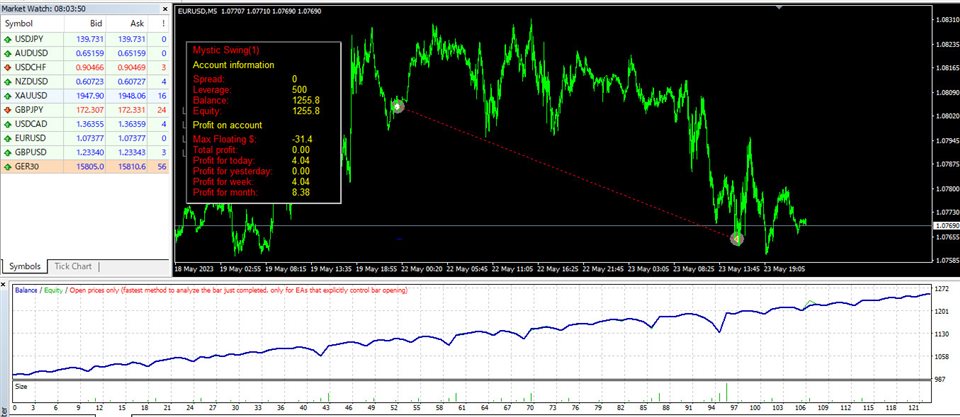Select XAUUSD symbol arrow icon
The image size is (960, 417).
point(7,96)
